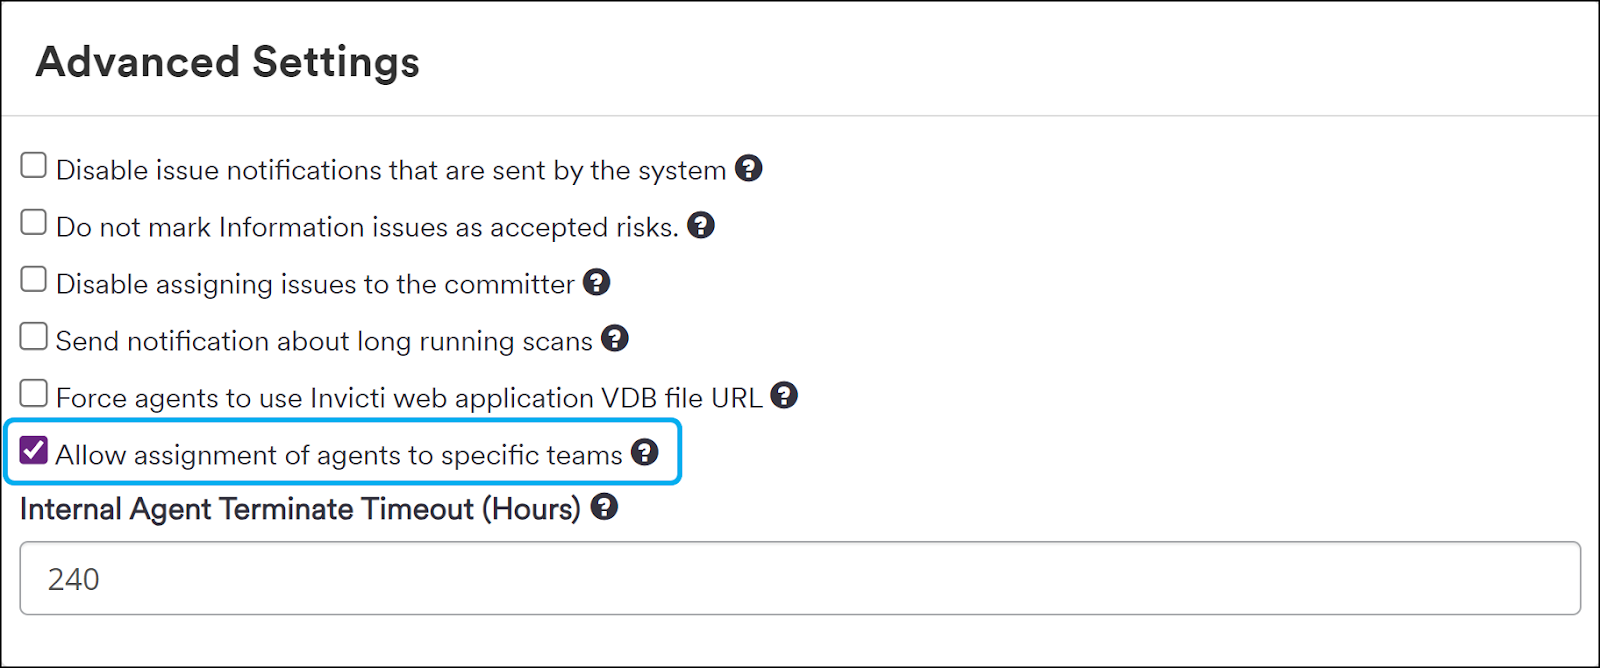Select the 'Advanced Settings' heading
The image size is (1600, 668).
[x=227, y=62]
